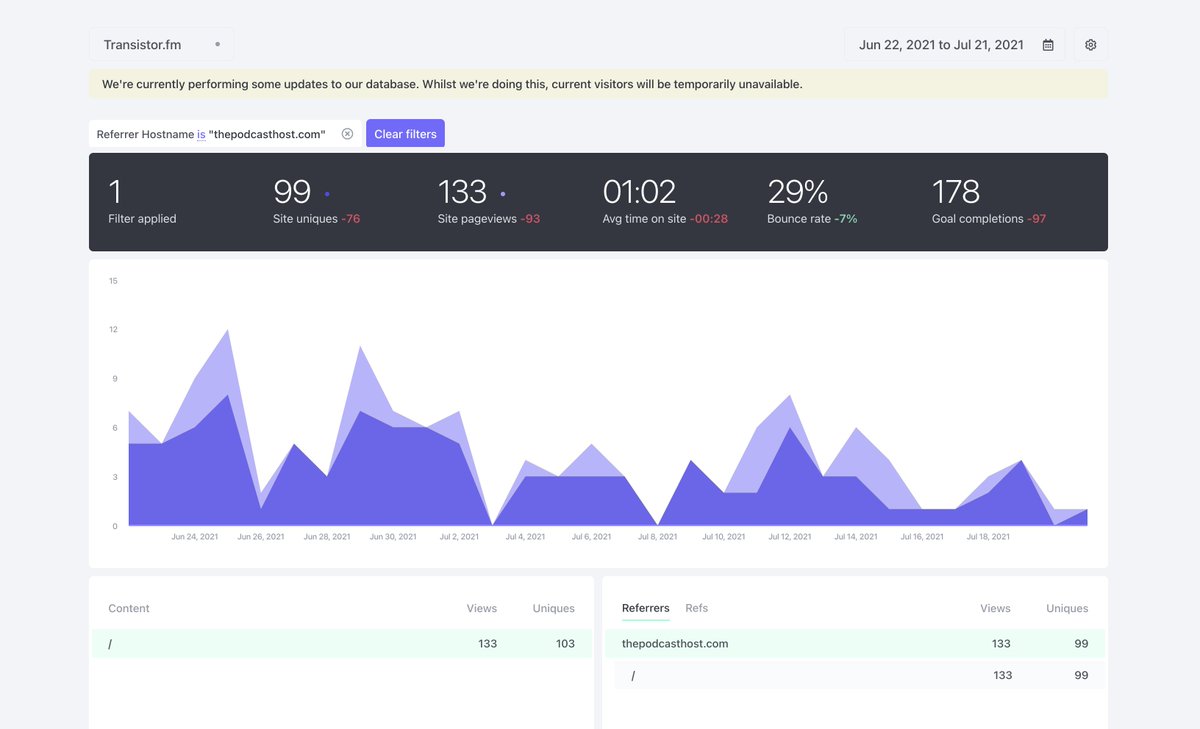This screenshot has width=1200, height=729.
Task: Select thepodcasthost.com referrer row
Action: (x=675, y=644)
